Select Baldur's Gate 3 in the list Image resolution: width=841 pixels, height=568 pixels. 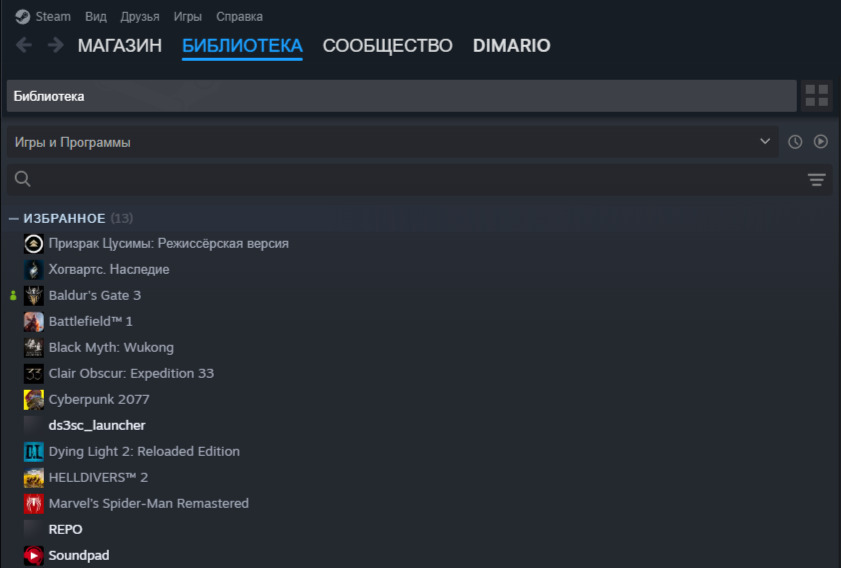tap(95, 295)
